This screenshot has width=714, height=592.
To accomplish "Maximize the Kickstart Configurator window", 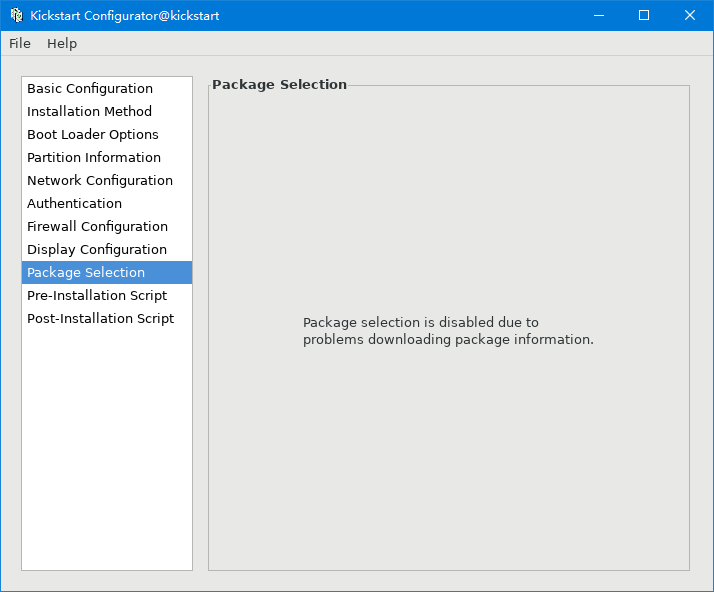I will pos(644,15).
